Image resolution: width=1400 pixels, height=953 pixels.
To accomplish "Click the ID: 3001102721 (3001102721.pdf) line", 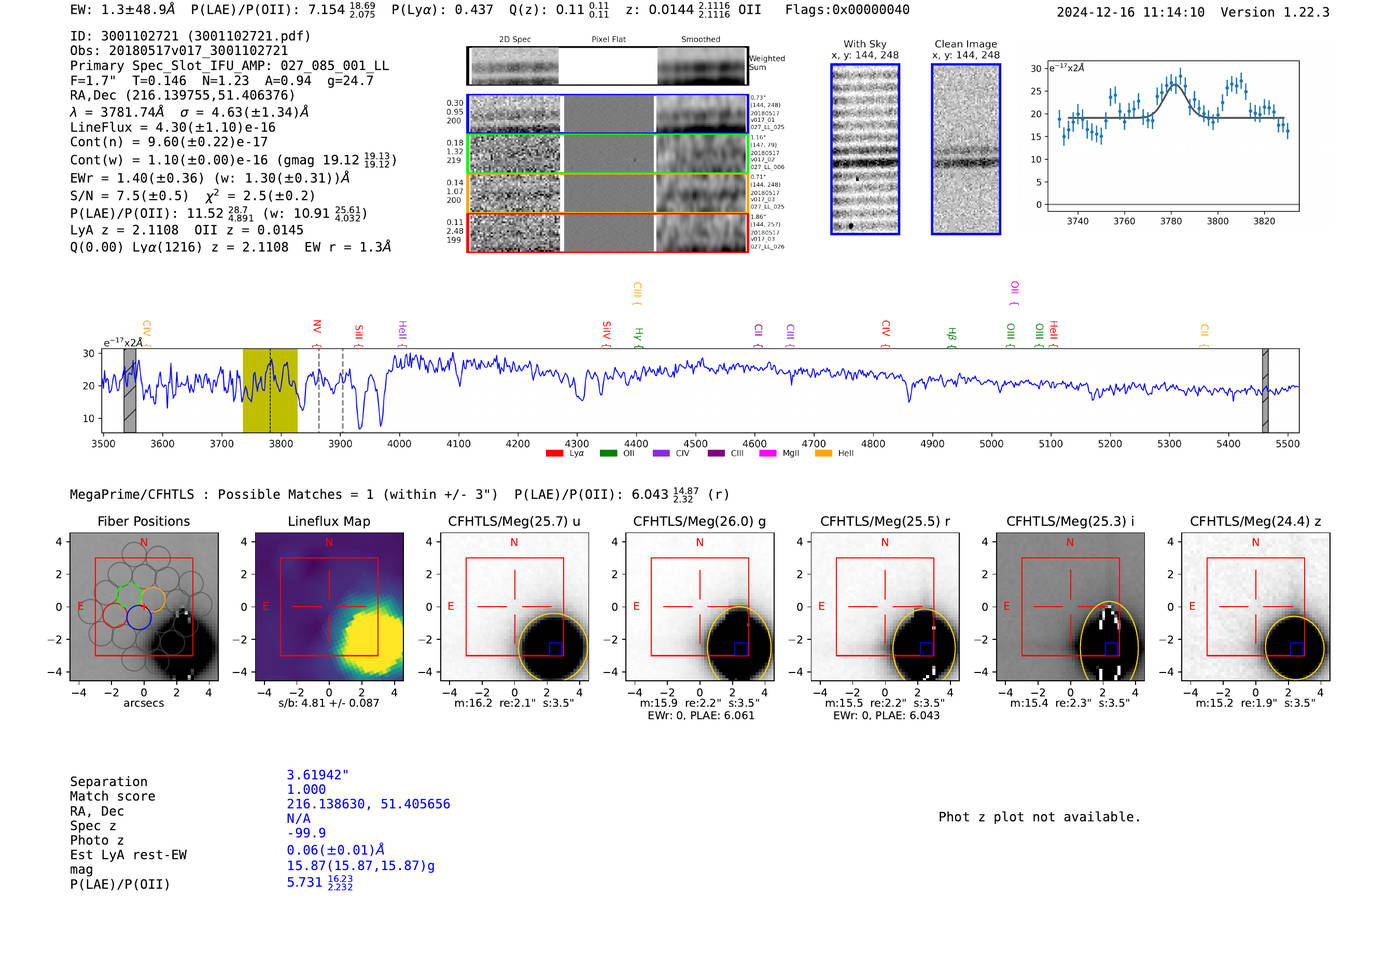I will point(190,36).
